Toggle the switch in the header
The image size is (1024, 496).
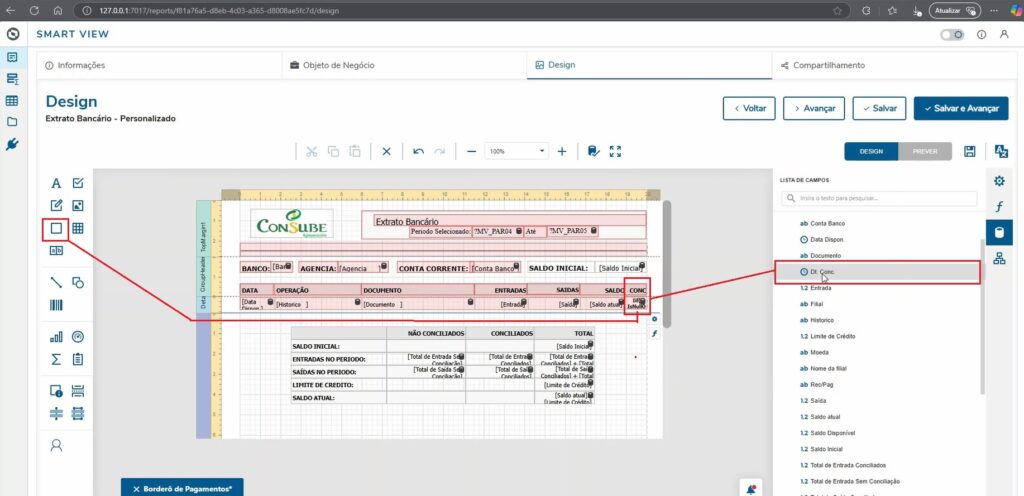(x=952, y=35)
